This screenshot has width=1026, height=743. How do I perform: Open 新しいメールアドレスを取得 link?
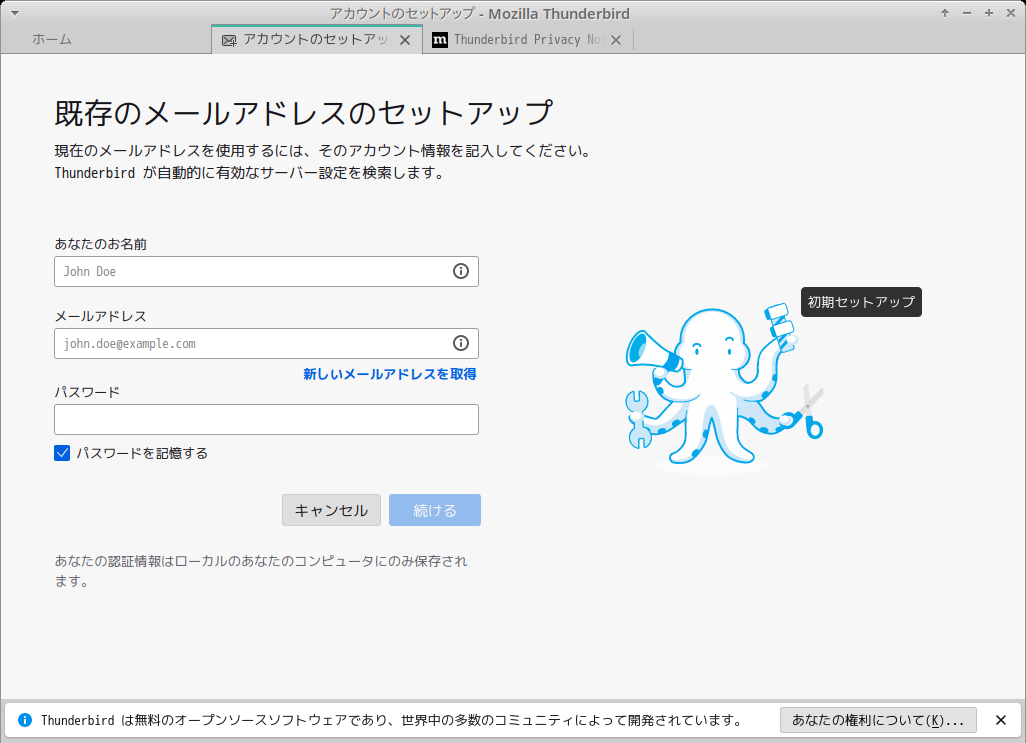389,374
